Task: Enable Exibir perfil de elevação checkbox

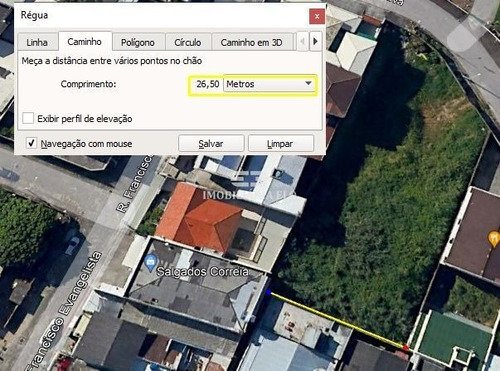Action: click(28, 118)
